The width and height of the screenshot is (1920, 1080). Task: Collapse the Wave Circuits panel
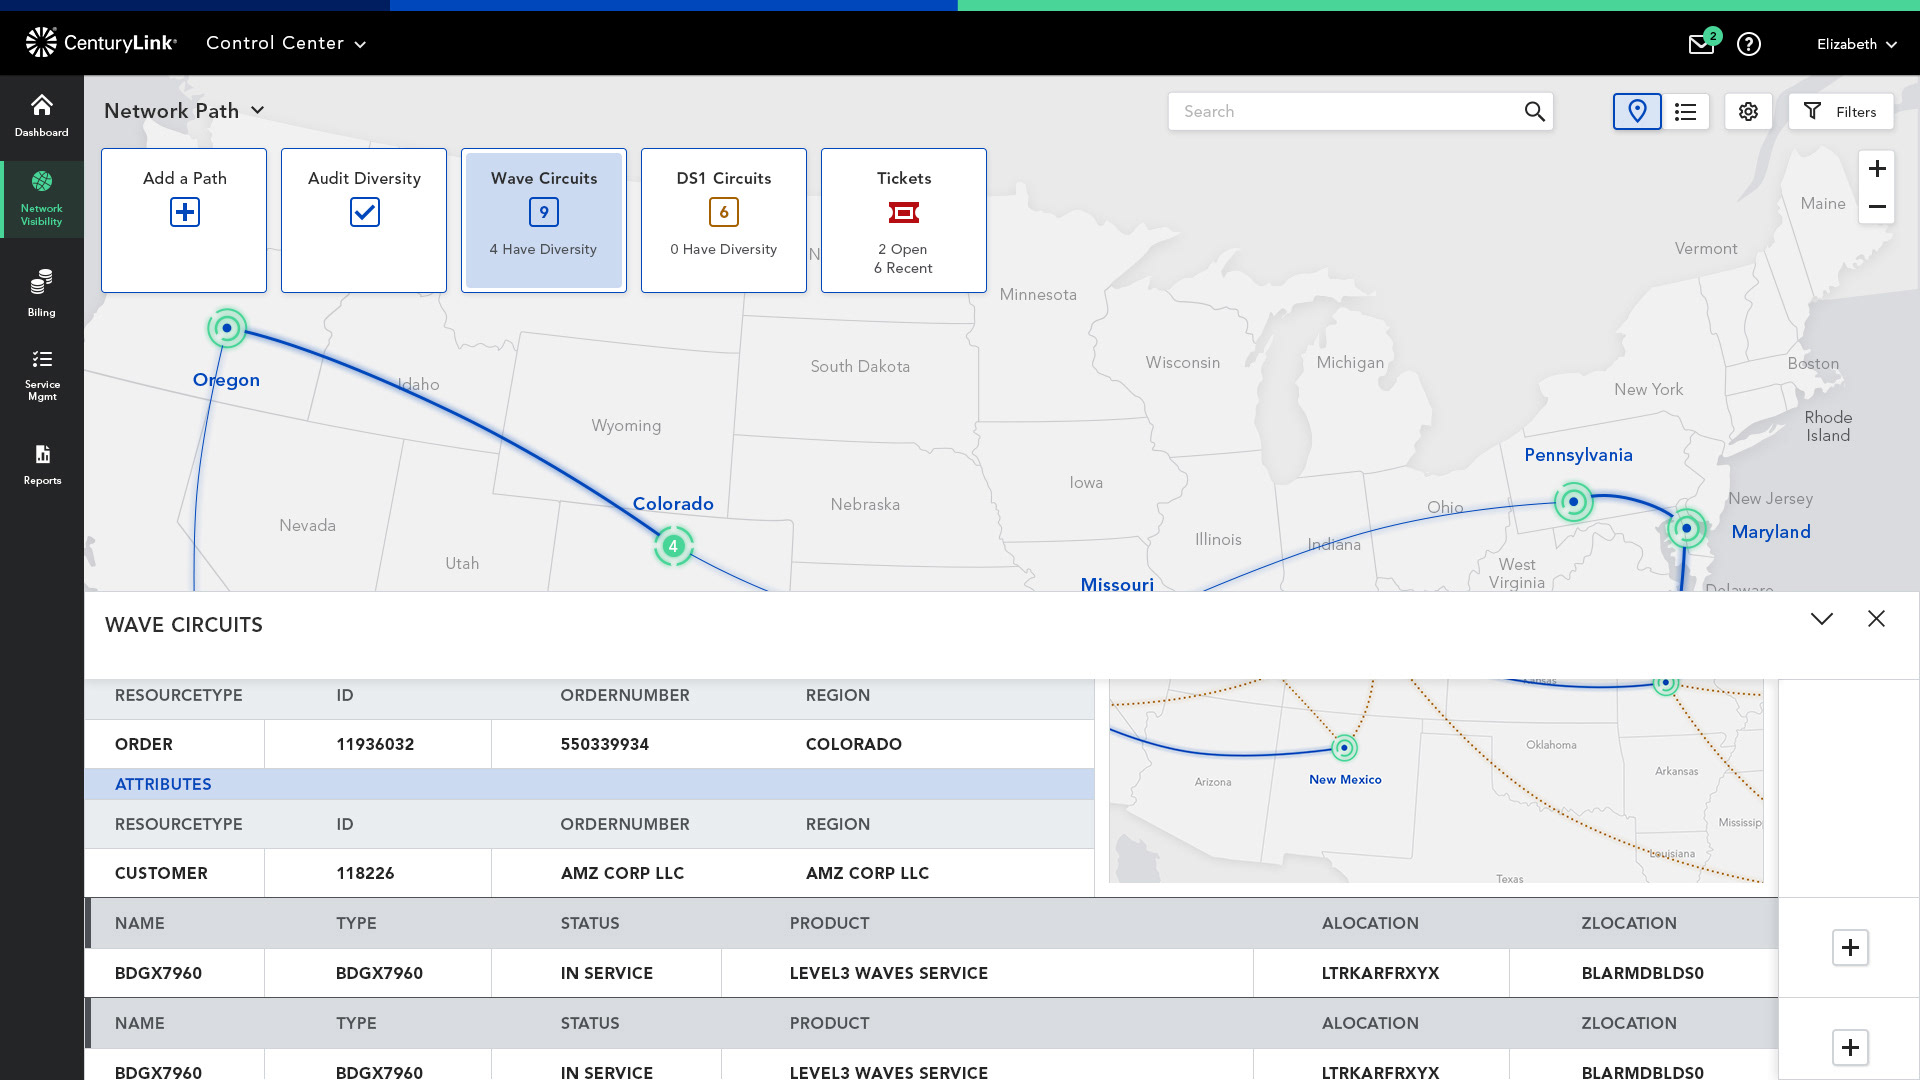pyautogui.click(x=1822, y=619)
